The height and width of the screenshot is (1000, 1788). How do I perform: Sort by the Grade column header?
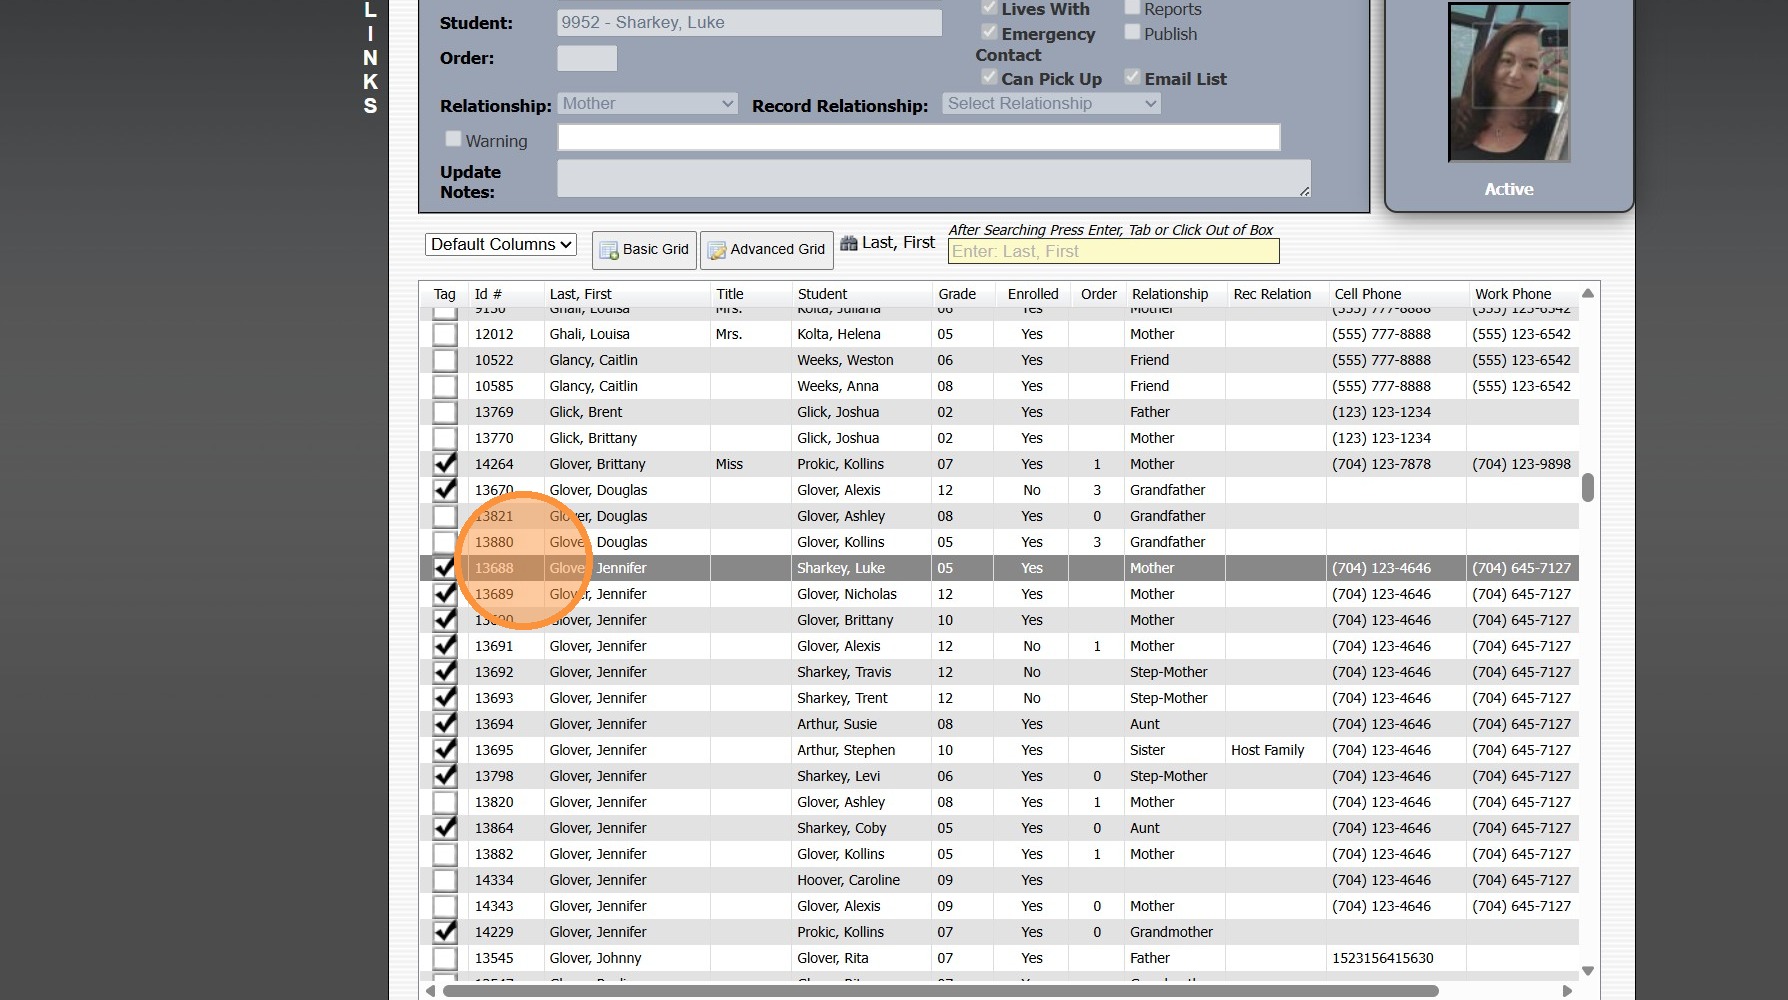click(957, 294)
